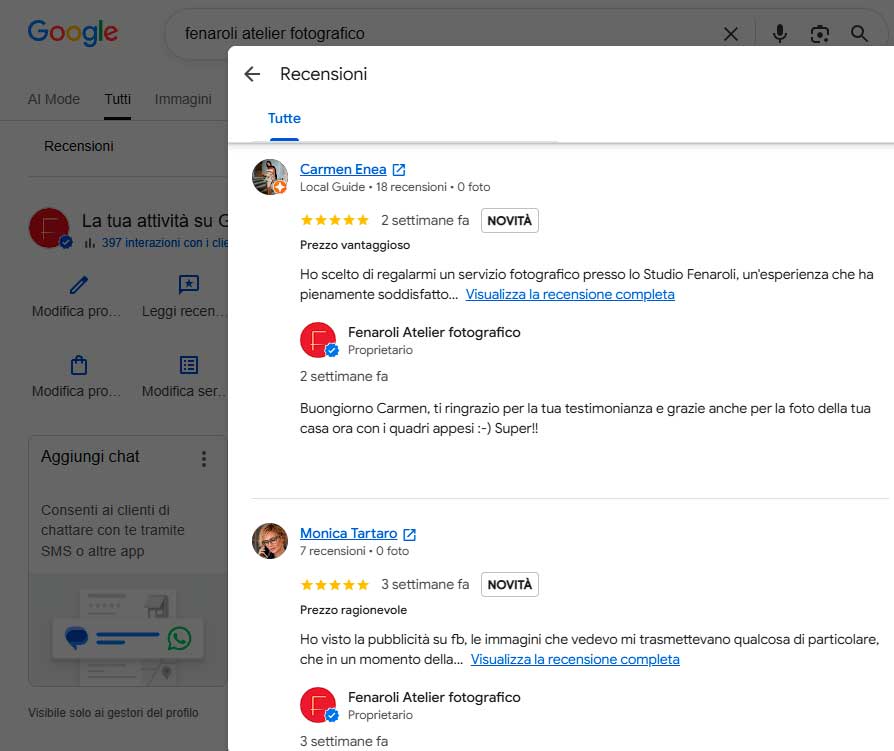Expand Monica's full review via Visualizza link

575,659
